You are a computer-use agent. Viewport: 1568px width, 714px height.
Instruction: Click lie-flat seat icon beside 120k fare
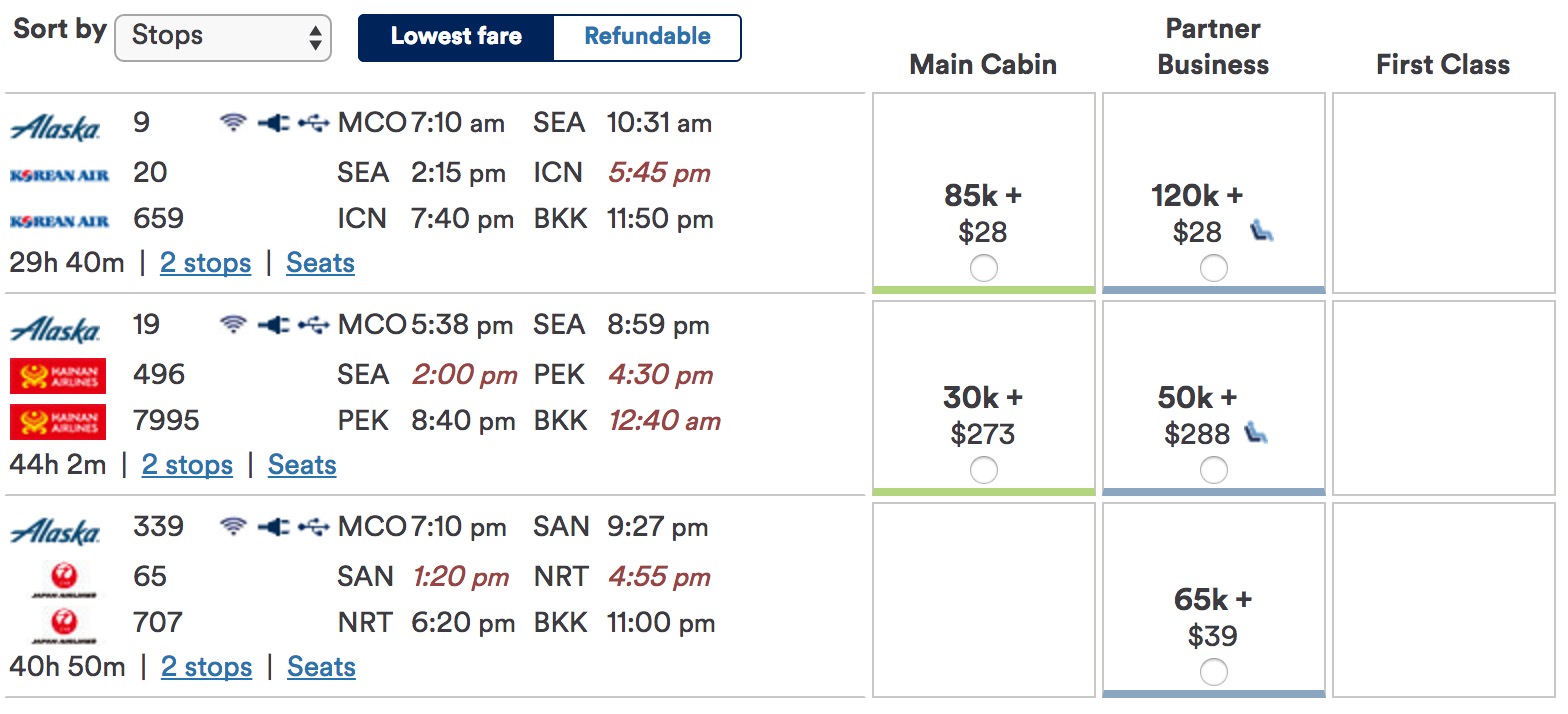coord(1262,233)
